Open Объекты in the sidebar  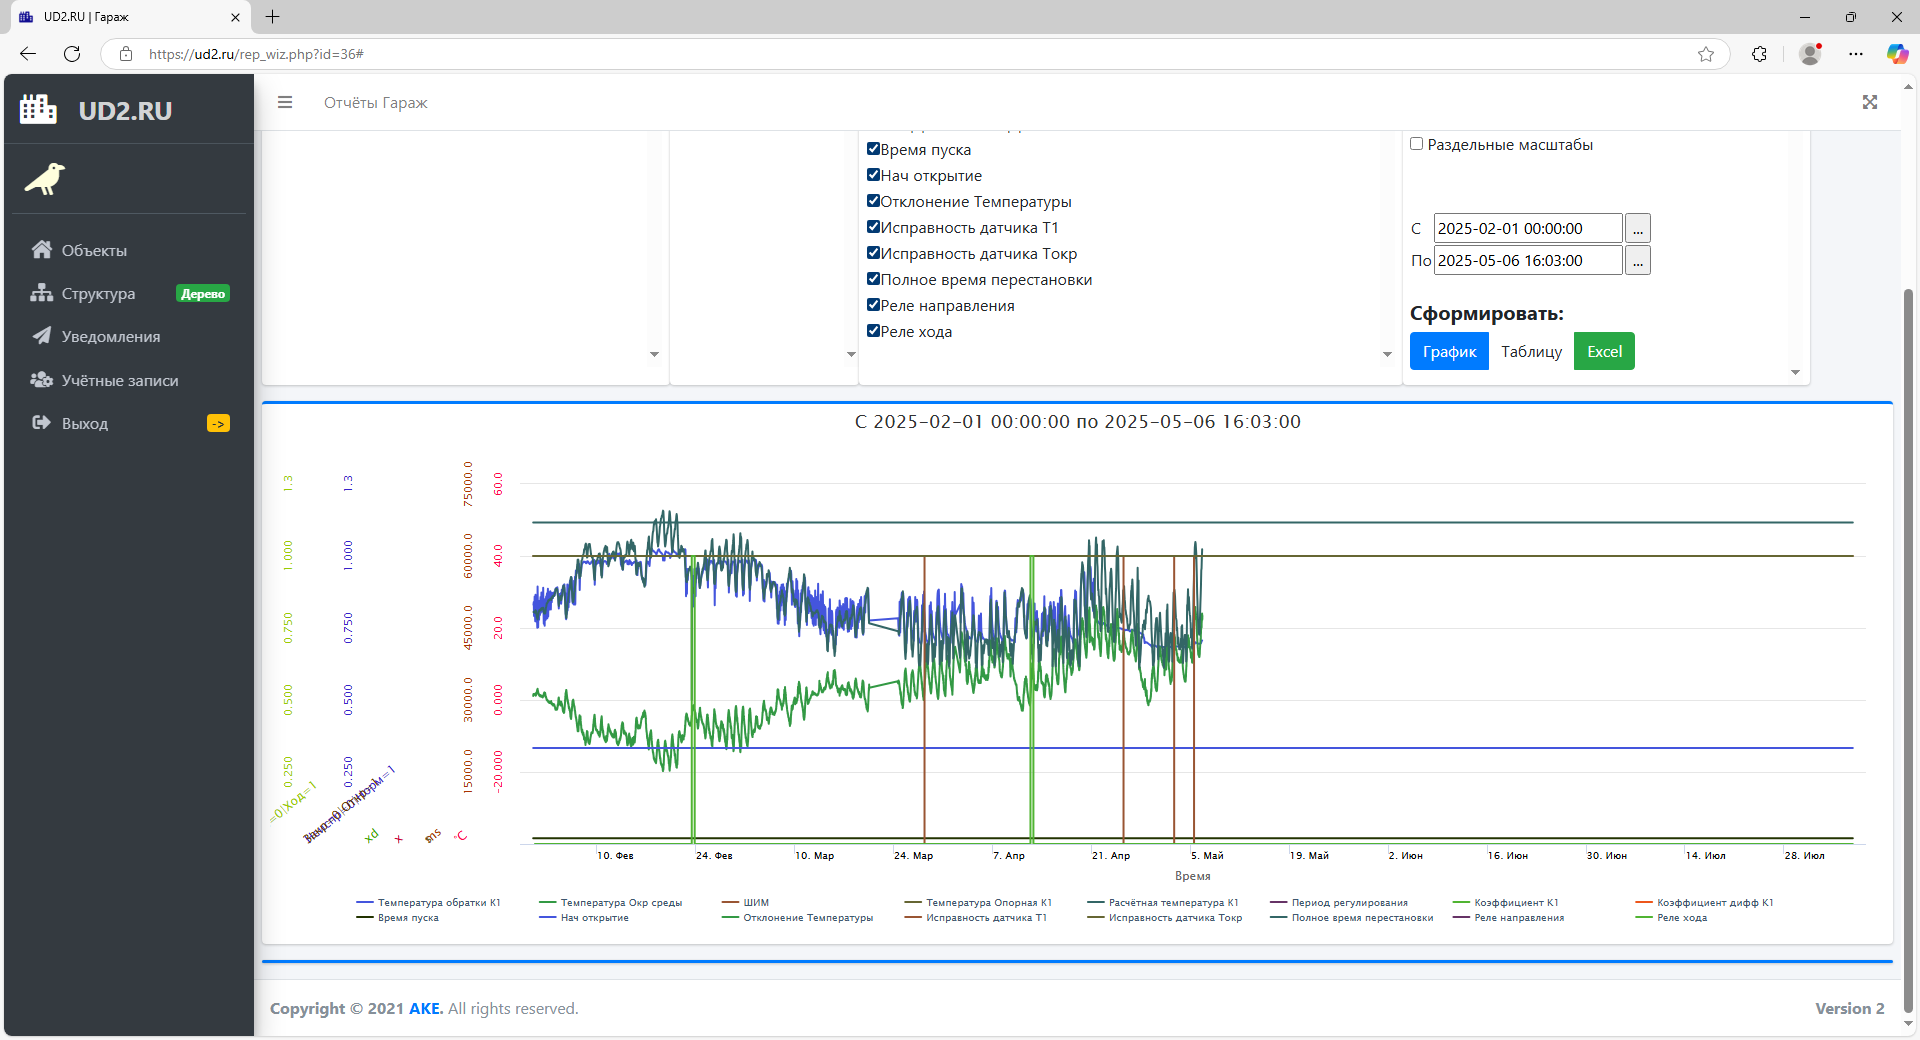[x=94, y=250]
